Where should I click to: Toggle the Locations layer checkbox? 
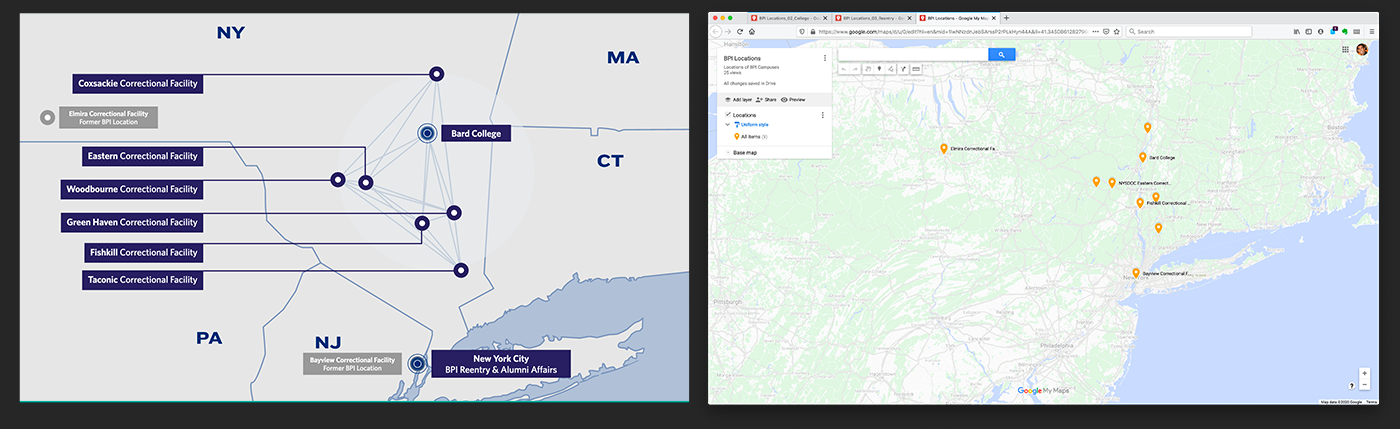click(728, 115)
